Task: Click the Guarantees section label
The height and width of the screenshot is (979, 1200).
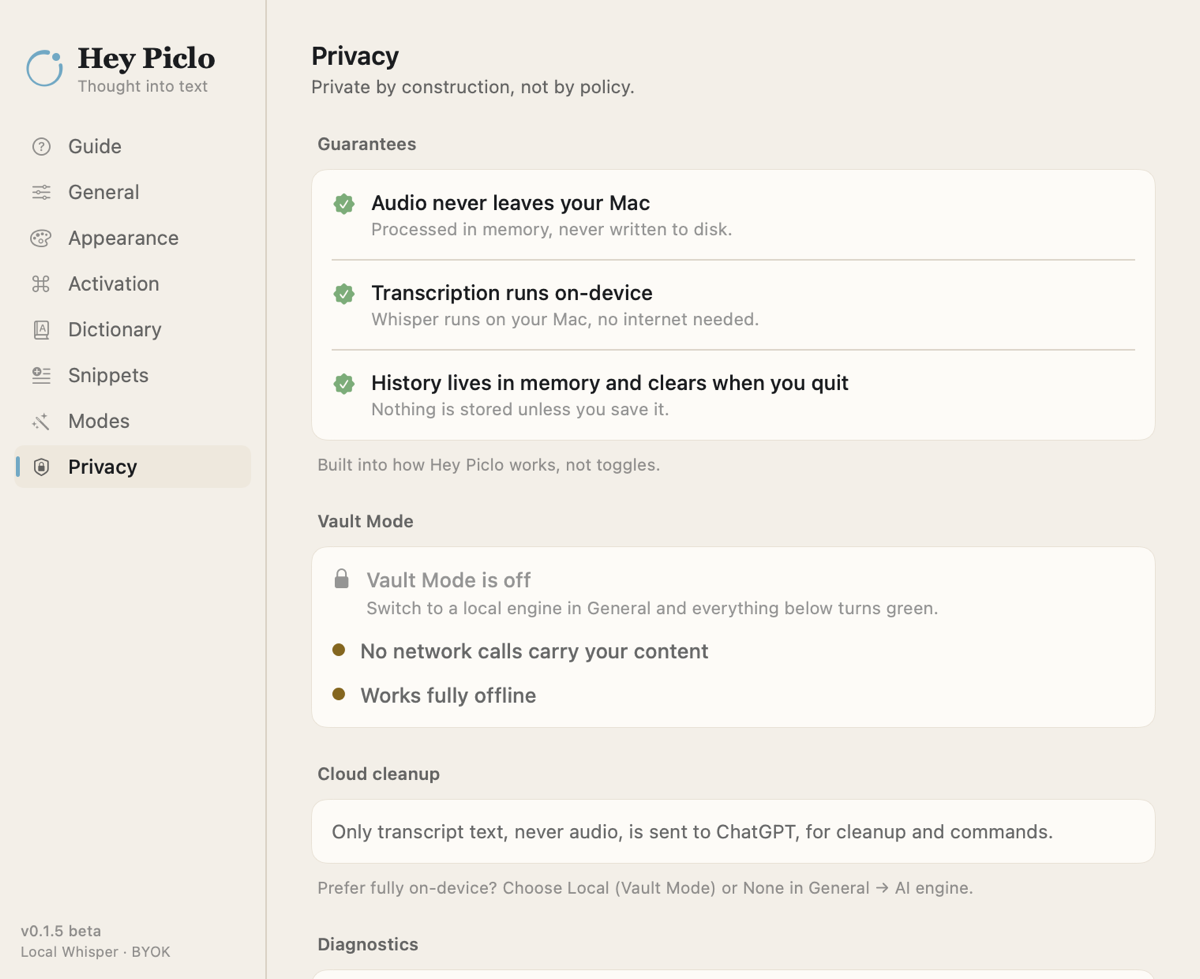Action: [x=367, y=144]
